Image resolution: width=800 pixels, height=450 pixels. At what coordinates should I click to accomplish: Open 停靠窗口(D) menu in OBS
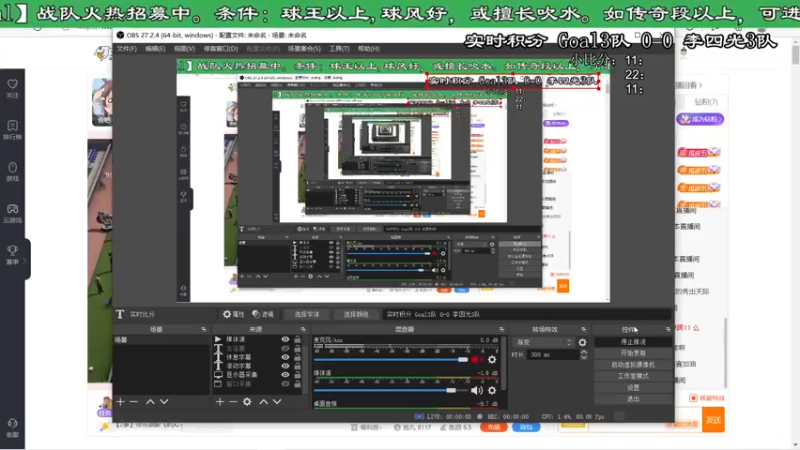[221, 48]
